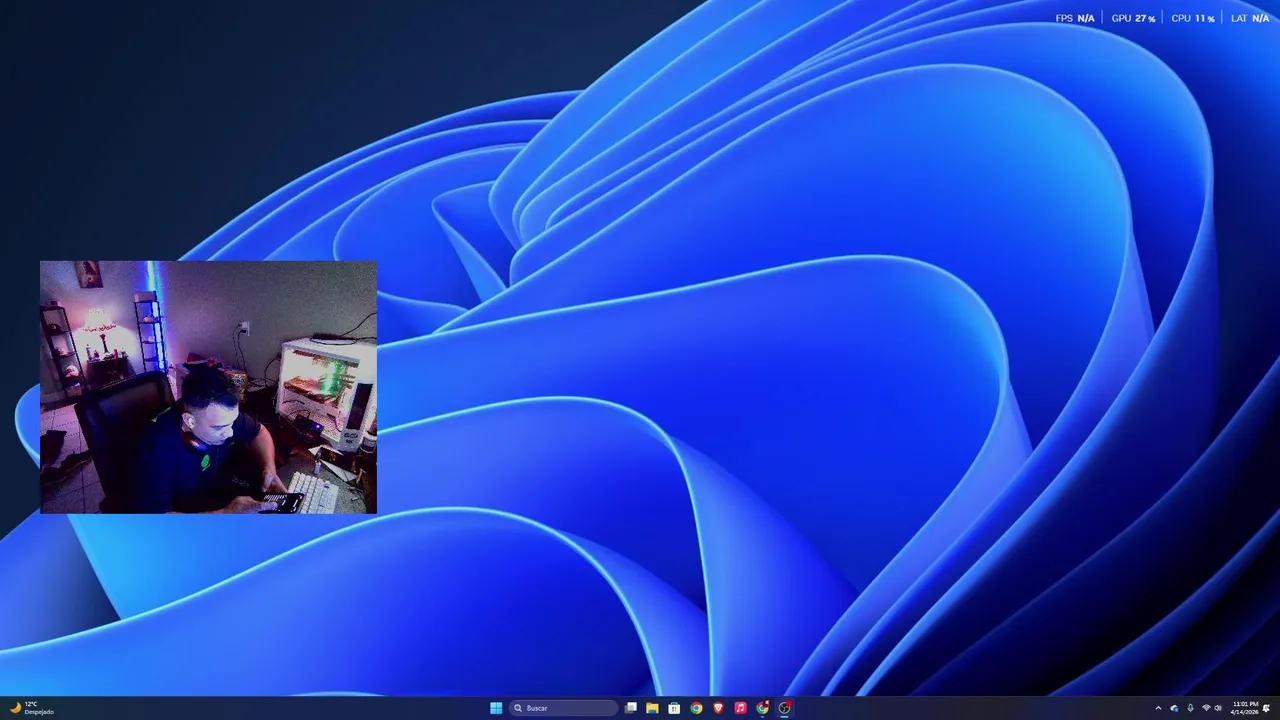
Task: Expand the hidden system tray icons
Action: (1158, 708)
